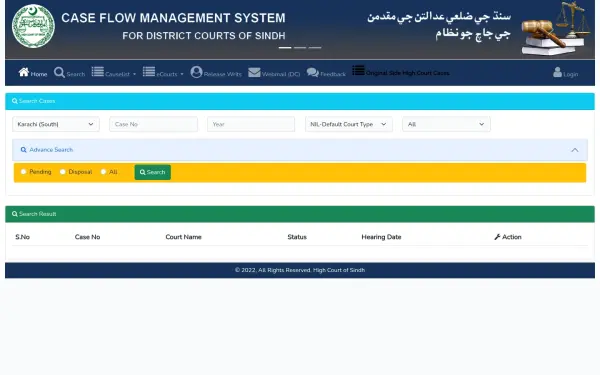Click into the Year field
The height and width of the screenshot is (375, 600).
[251, 124]
